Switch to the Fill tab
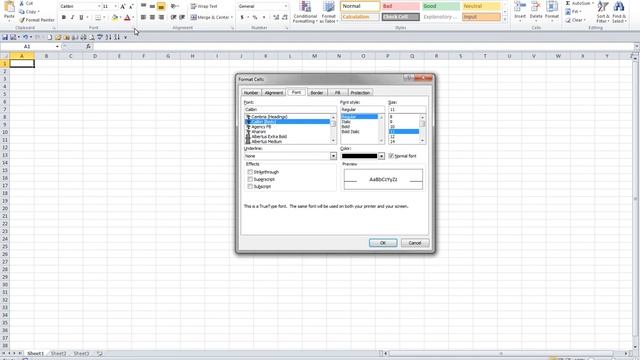The image size is (640, 360). click(337, 93)
